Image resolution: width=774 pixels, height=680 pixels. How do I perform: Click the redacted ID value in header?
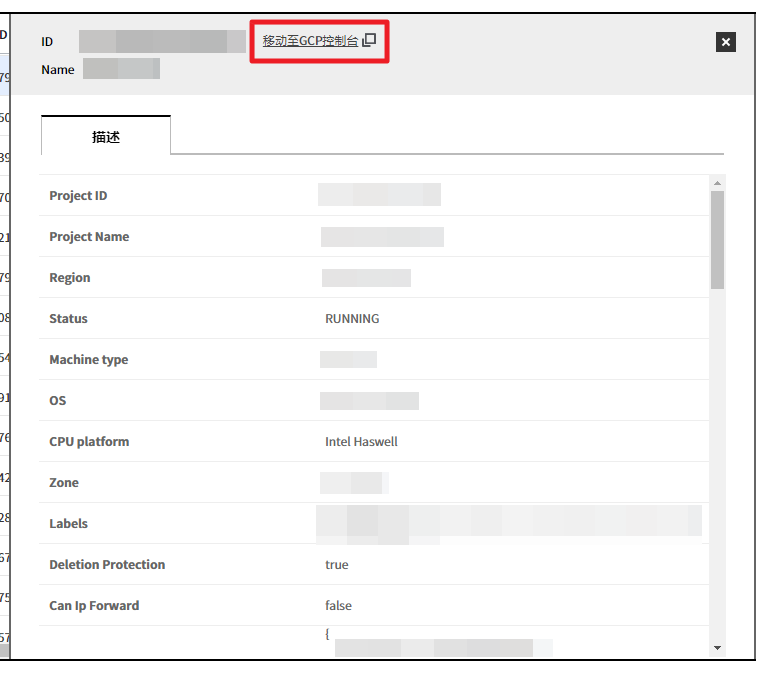coord(162,42)
